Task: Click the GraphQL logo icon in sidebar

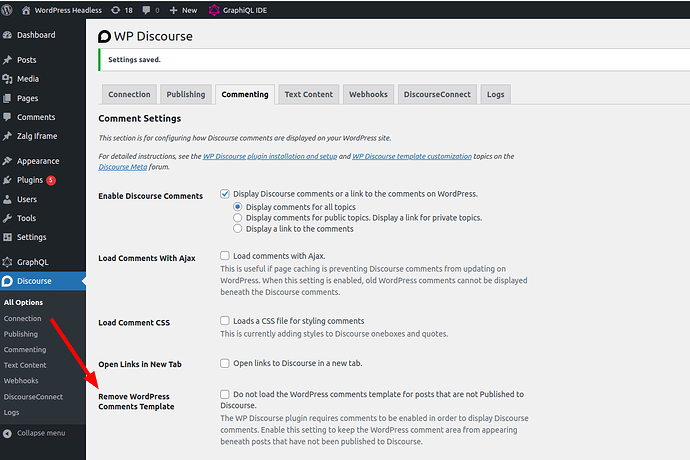Action: [7, 262]
